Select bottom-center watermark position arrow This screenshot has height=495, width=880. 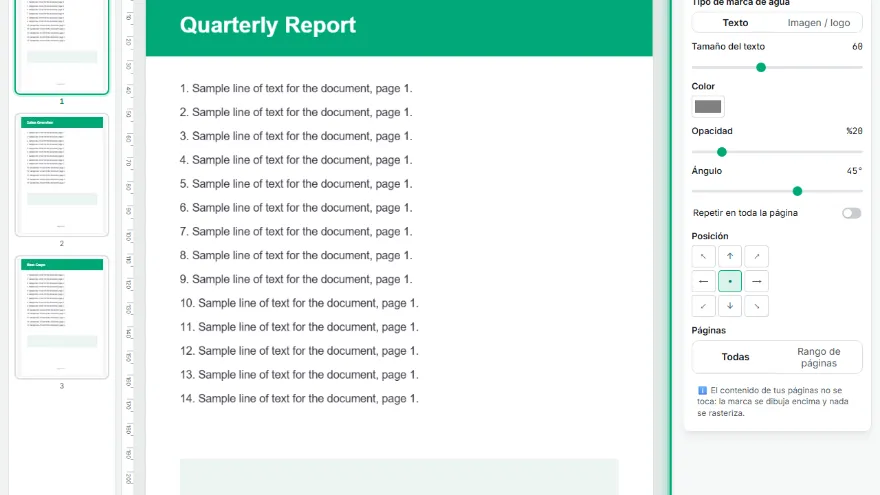(x=730, y=306)
